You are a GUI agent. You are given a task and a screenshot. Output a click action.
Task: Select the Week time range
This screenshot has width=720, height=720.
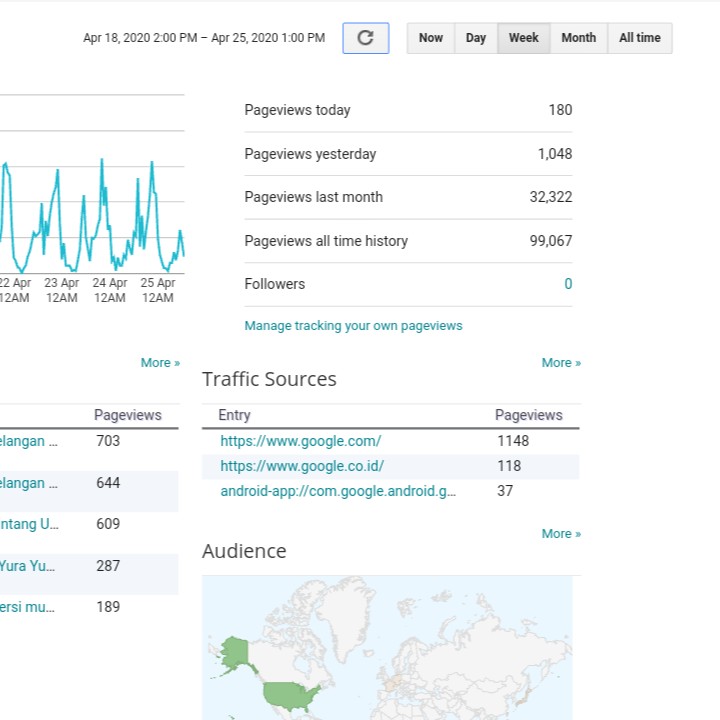[523, 38]
